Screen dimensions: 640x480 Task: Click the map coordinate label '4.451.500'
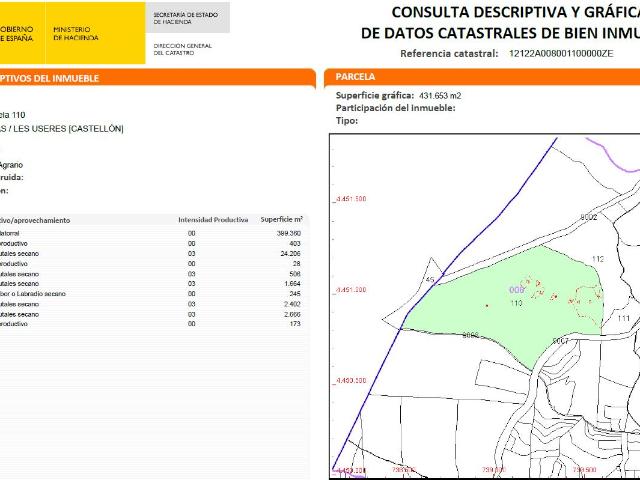(x=351, y=199)
